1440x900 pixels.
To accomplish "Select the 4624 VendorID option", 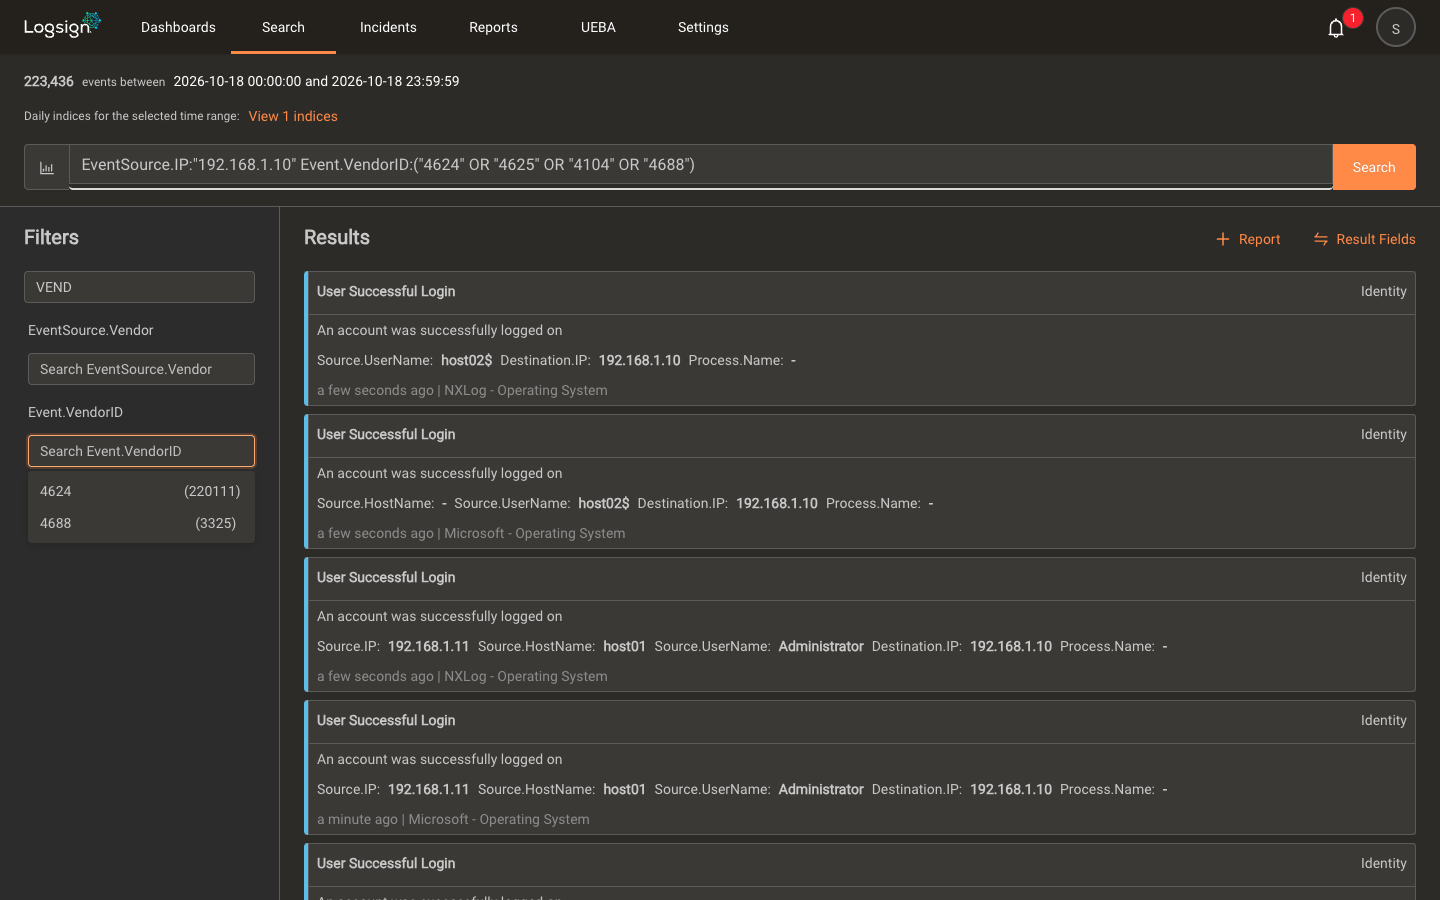I will tap(141, 491).
